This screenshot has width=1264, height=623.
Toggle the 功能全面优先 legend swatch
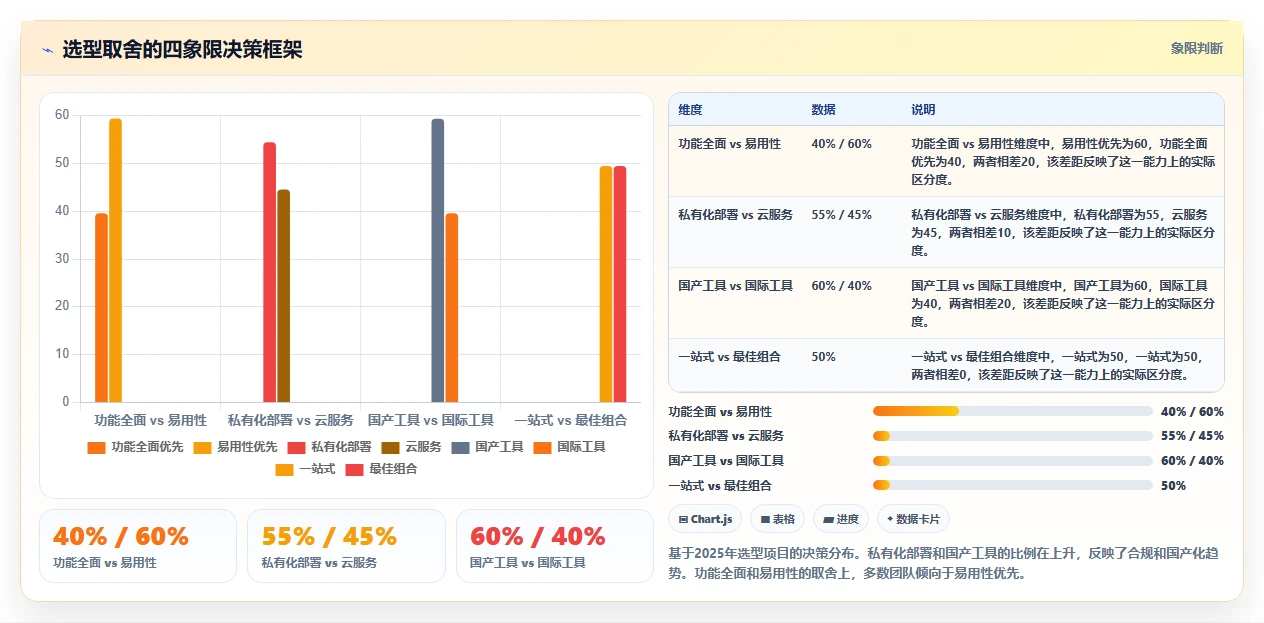pyautogui.click(x=96, y=447)
